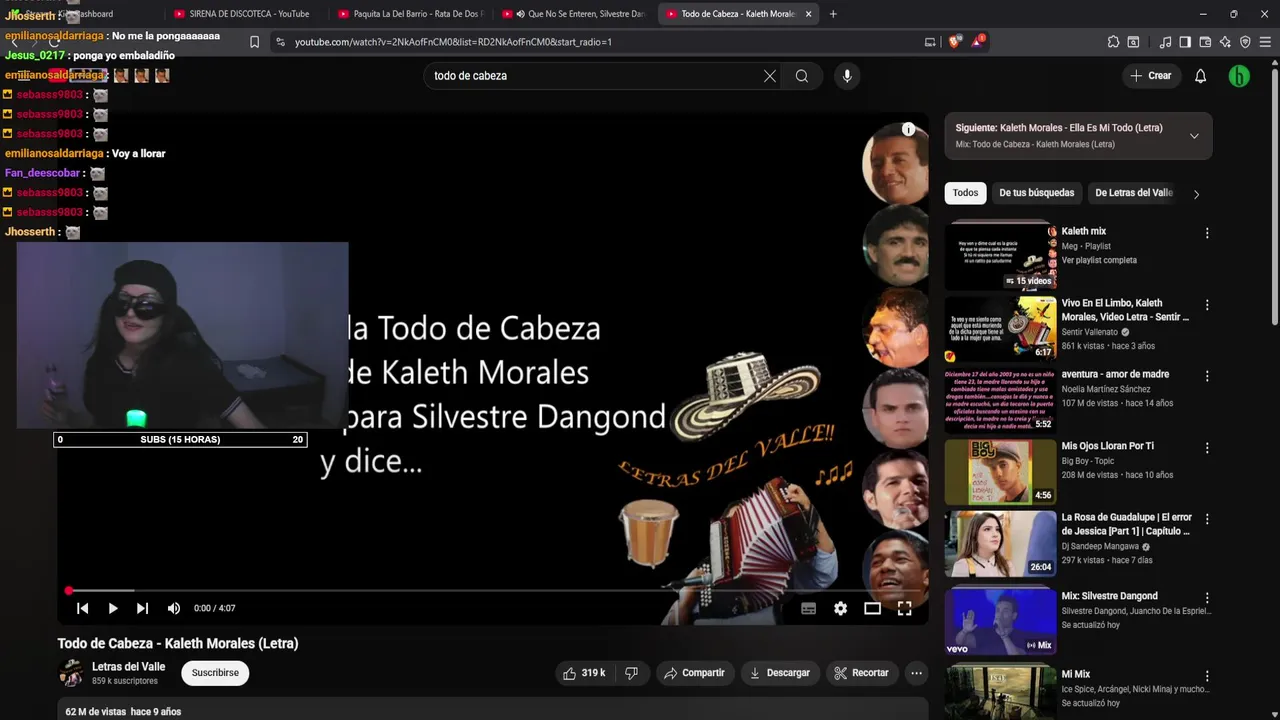
Task: Select the De Letras del Valle chip
Action: click(x=1133, y=193)
